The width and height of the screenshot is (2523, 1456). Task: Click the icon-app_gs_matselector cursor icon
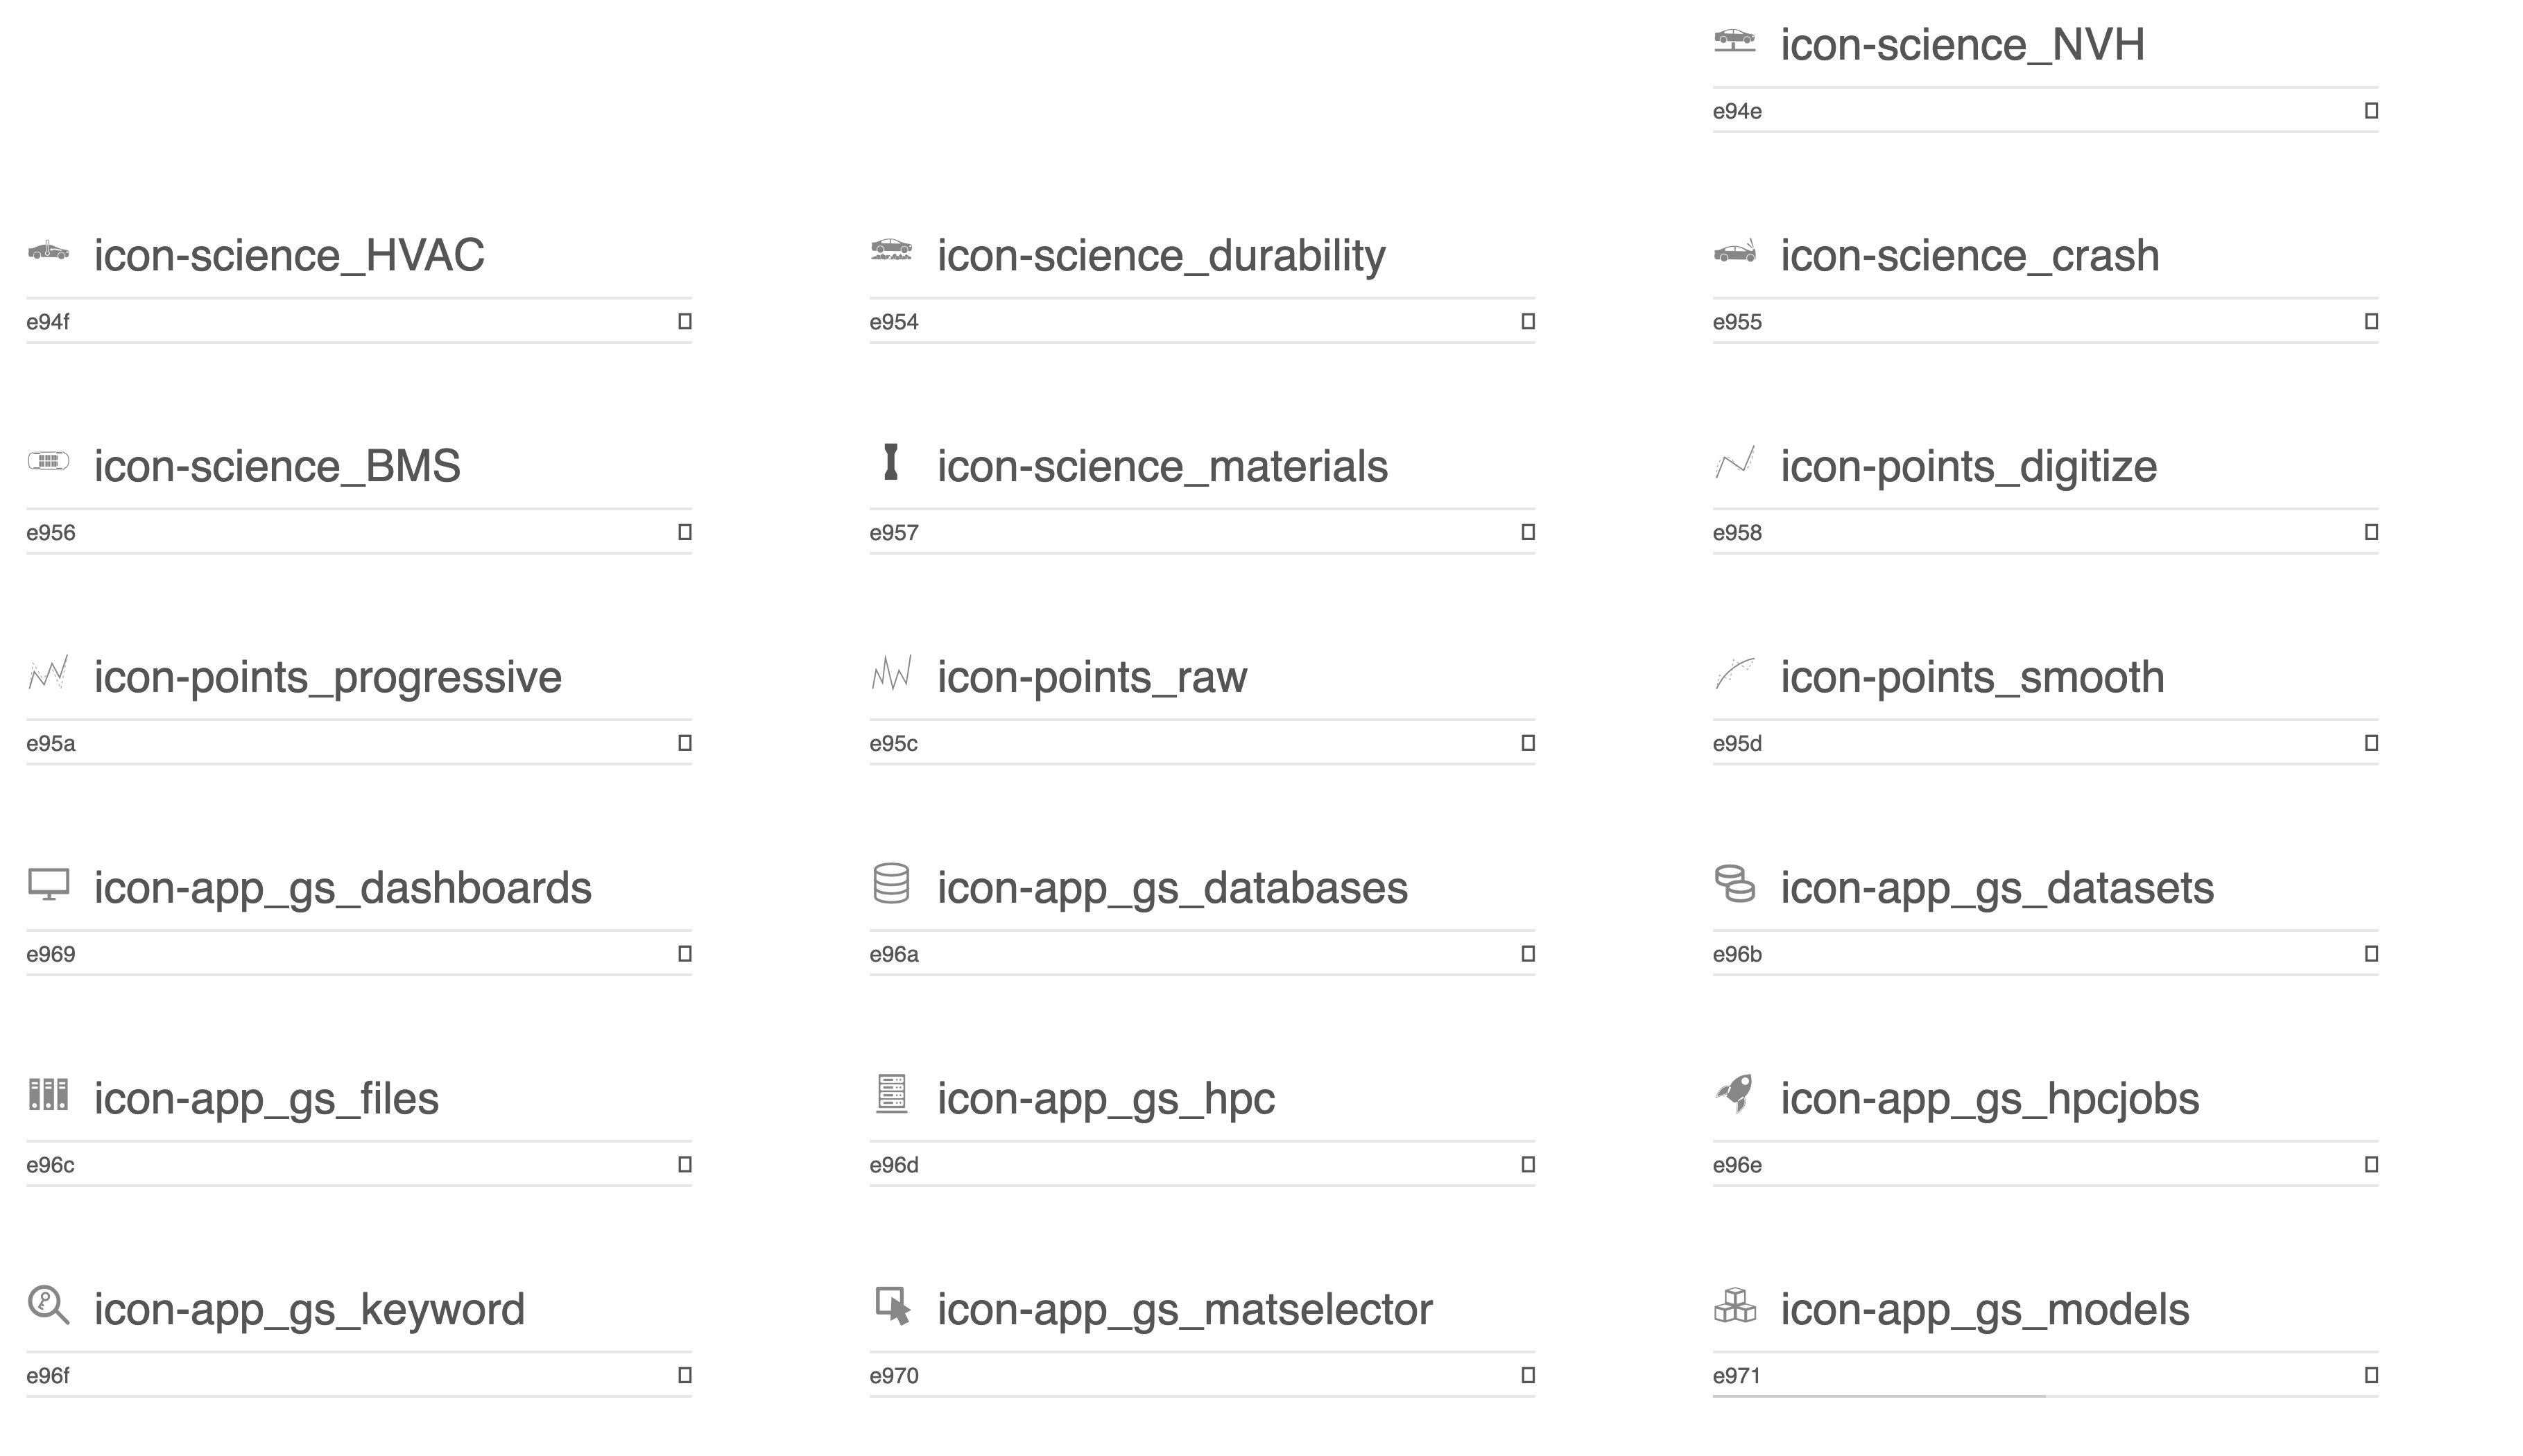tap(892, 1306)
